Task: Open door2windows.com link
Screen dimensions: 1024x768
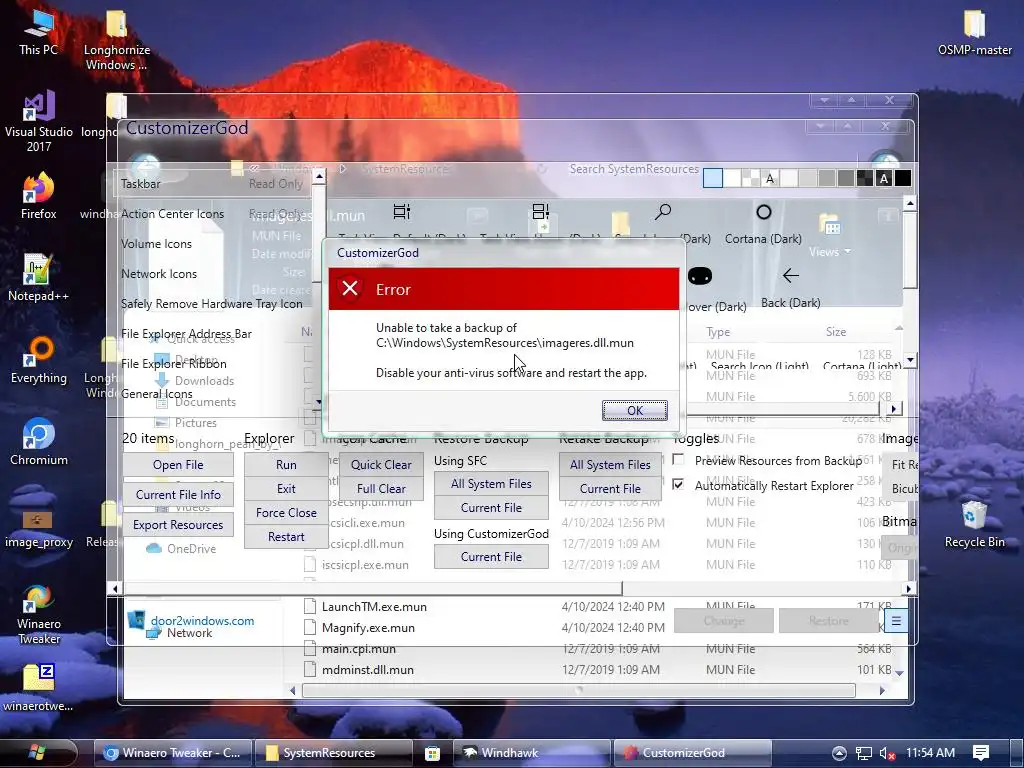Action: click(202, 620)
